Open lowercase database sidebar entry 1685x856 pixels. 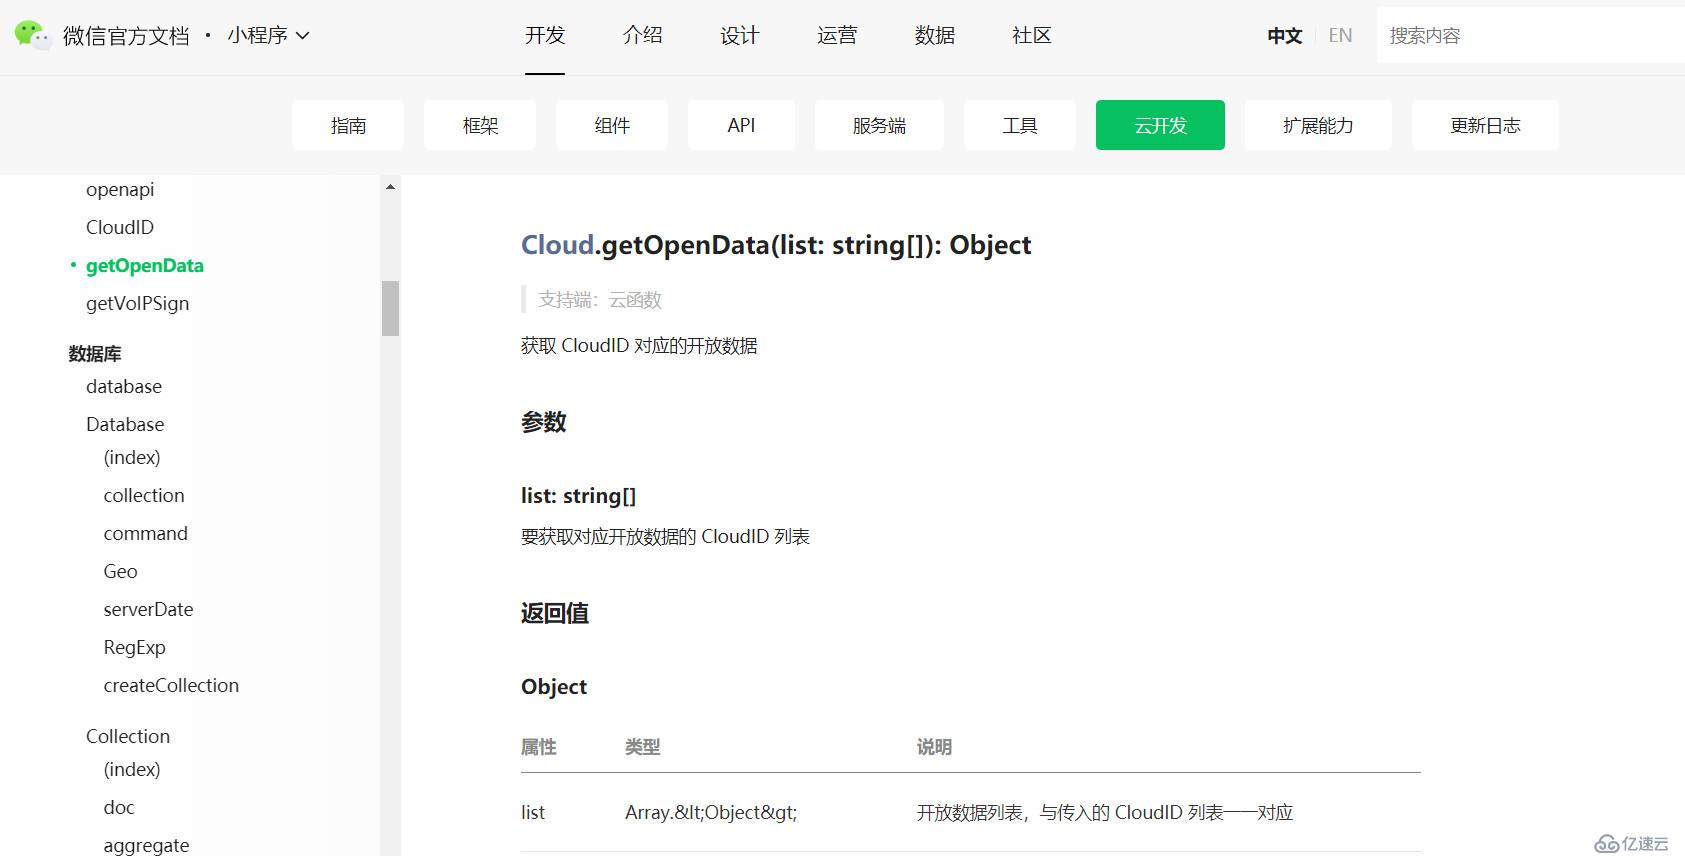124,386
